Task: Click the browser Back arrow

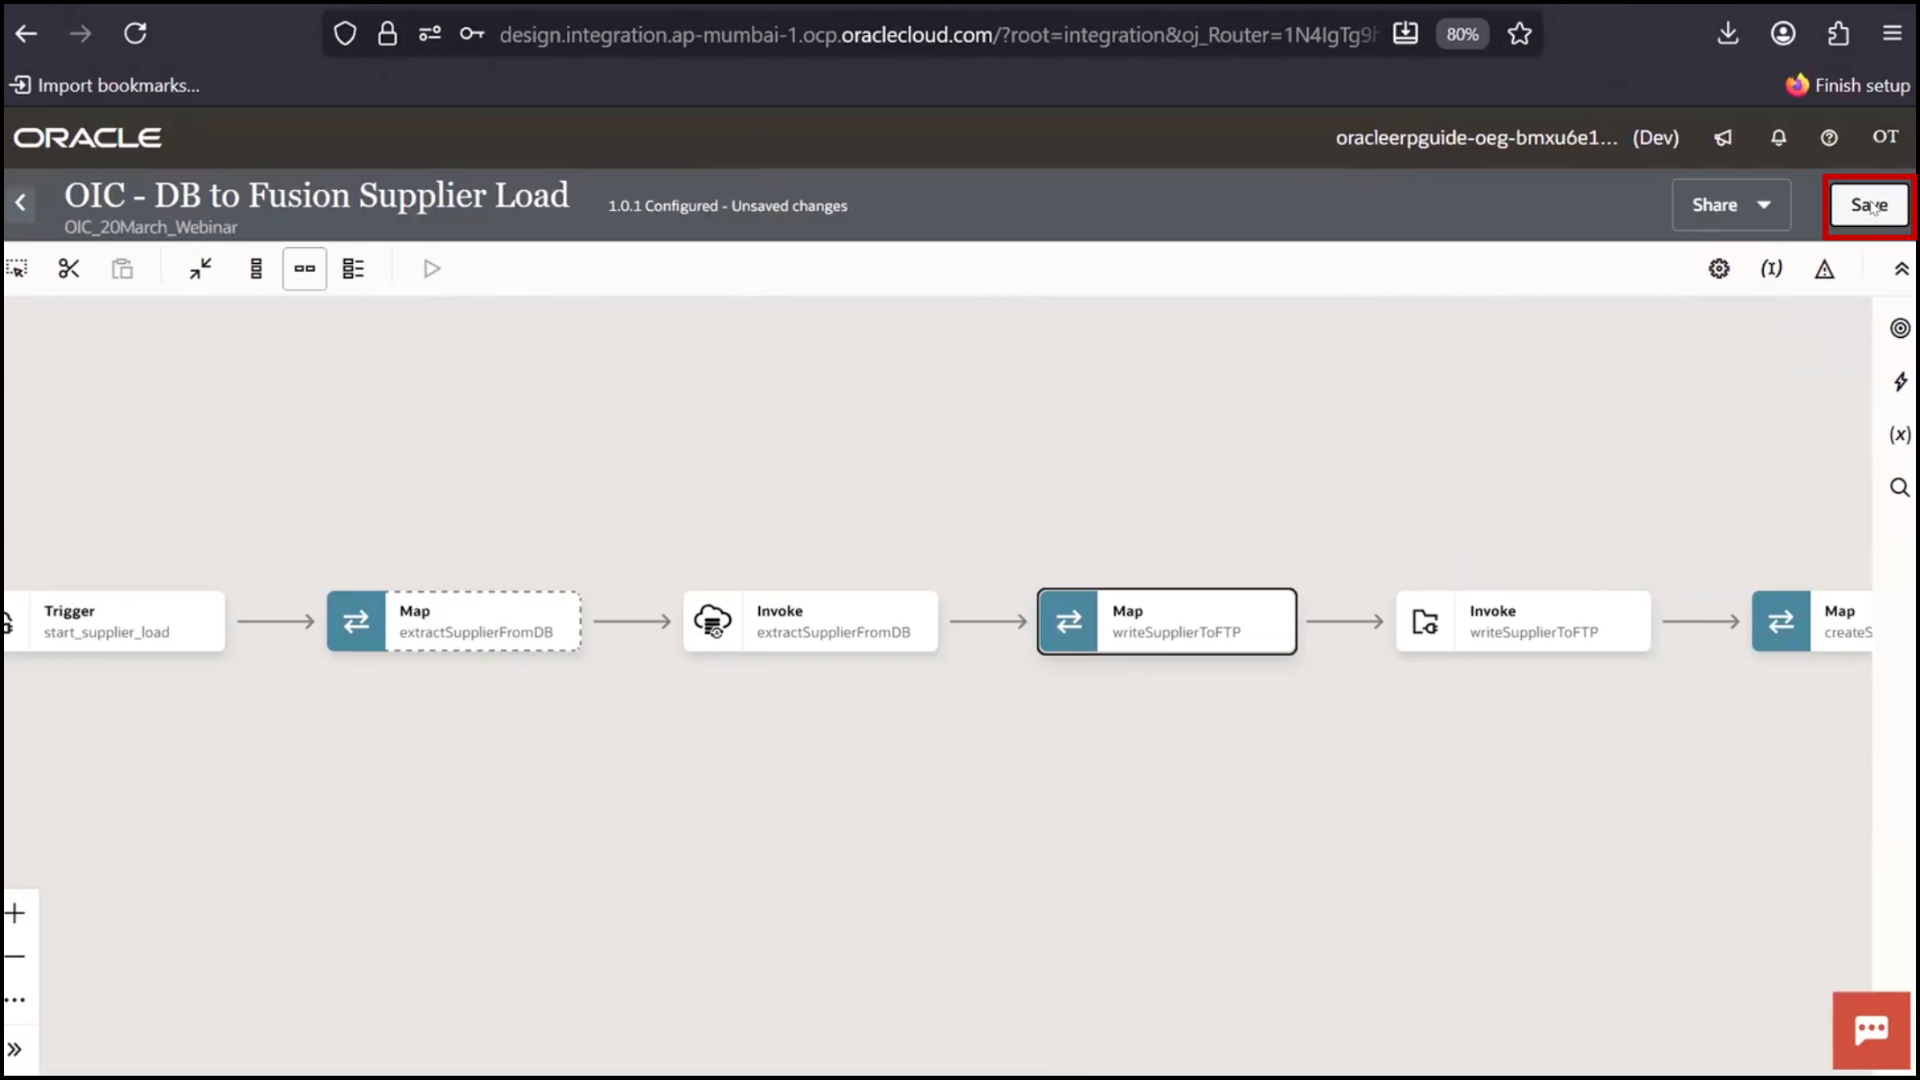Action: (27, 34)
